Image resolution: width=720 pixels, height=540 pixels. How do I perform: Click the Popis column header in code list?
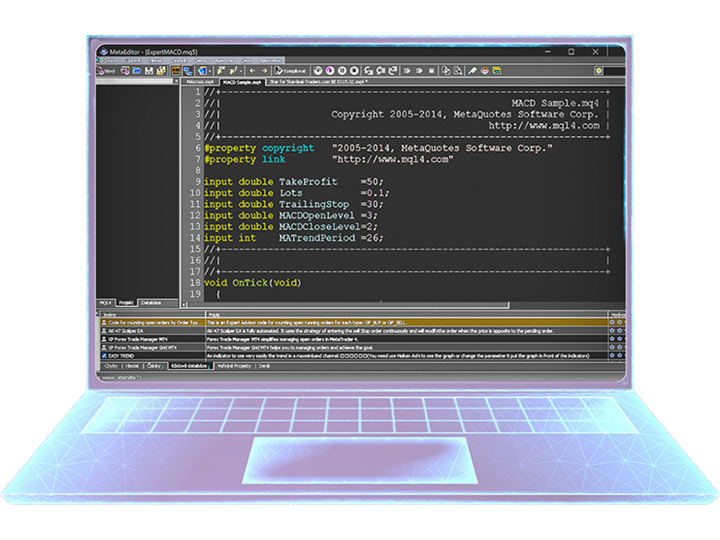click(406, 315)
